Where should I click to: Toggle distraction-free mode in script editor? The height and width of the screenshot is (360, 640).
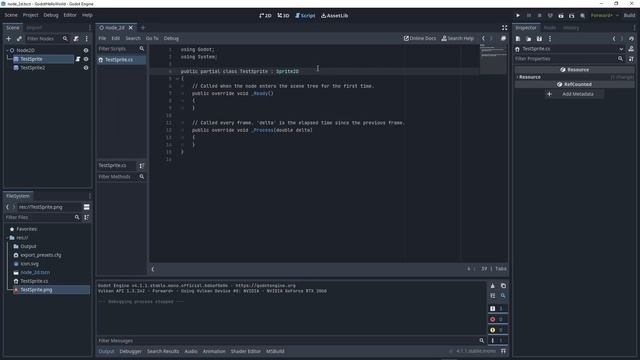click(x=504, y=28)
